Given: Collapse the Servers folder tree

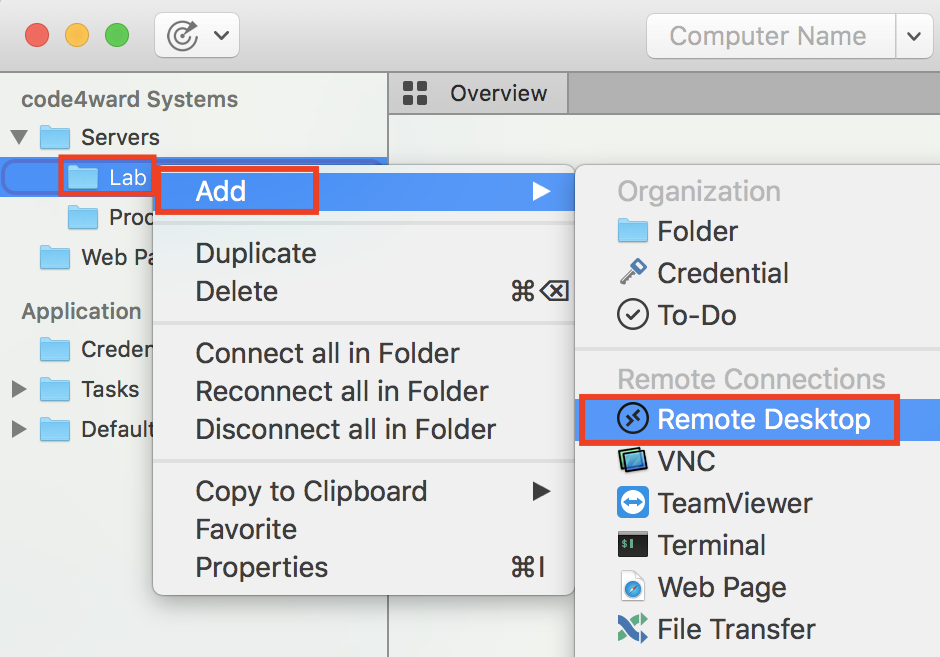Looking at the screenshot, I should point(19,137).
